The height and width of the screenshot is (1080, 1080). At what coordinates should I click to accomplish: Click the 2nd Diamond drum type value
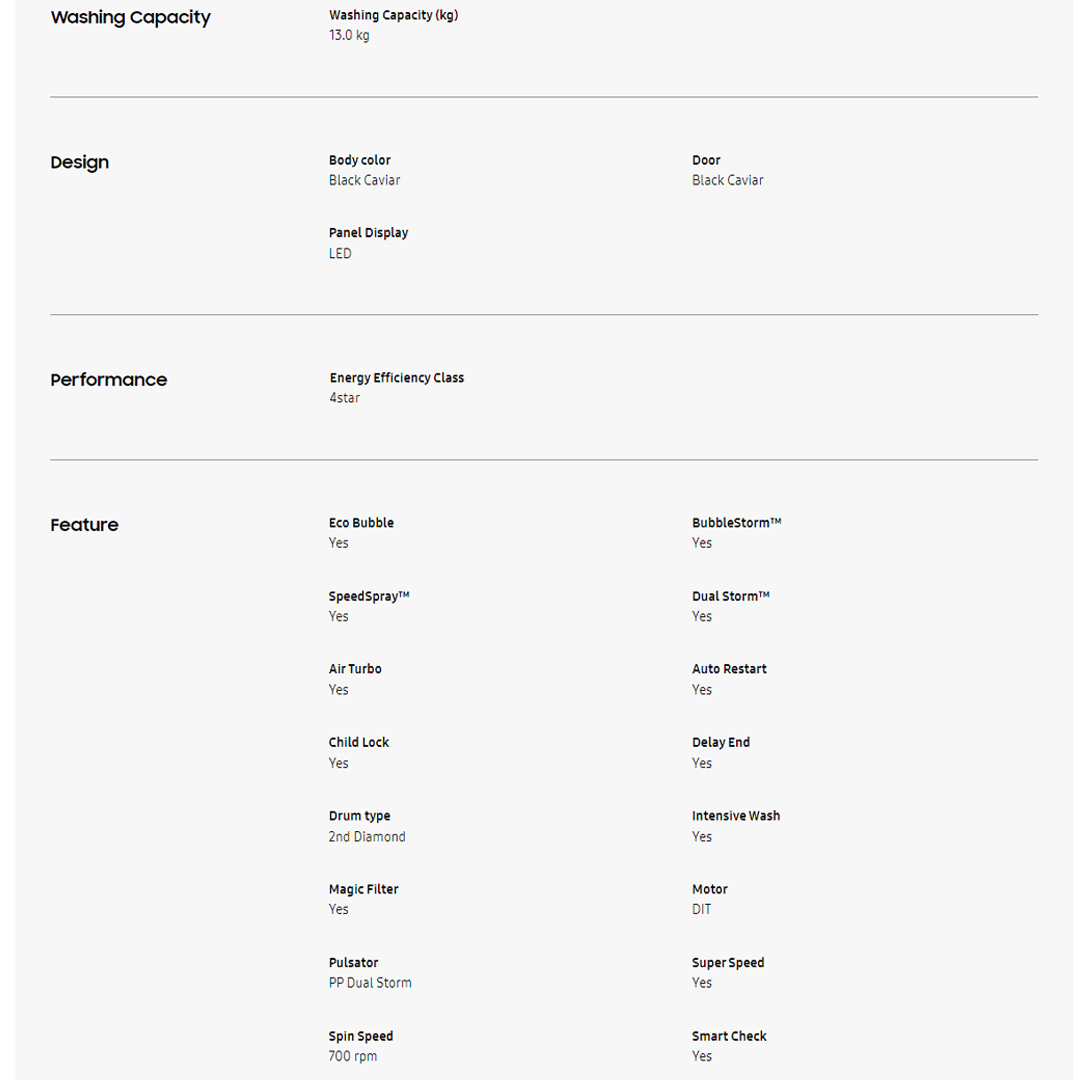367,837
